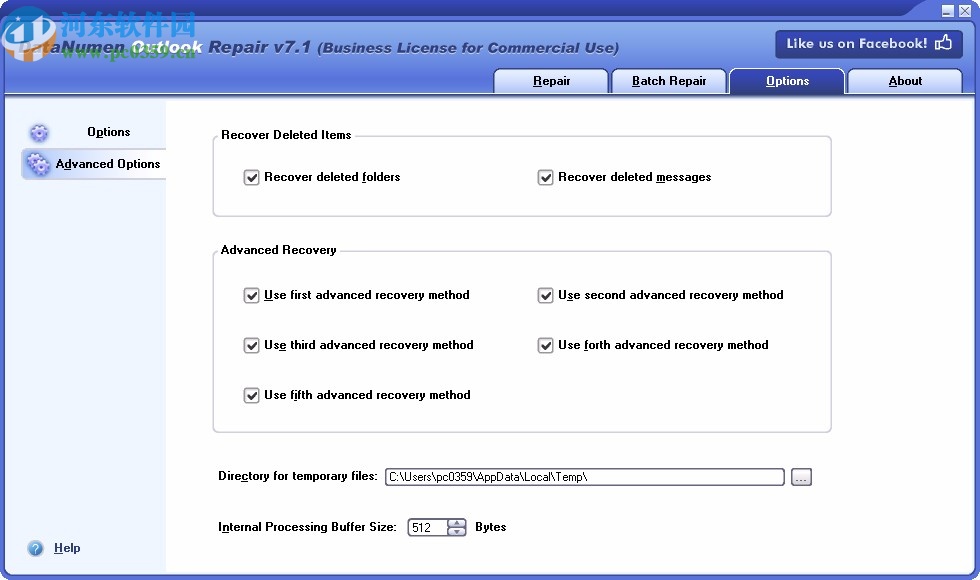This screenshot has height=580, width=980.
Task: Switch to the Batch Repair tab
Action: (668, 81)
